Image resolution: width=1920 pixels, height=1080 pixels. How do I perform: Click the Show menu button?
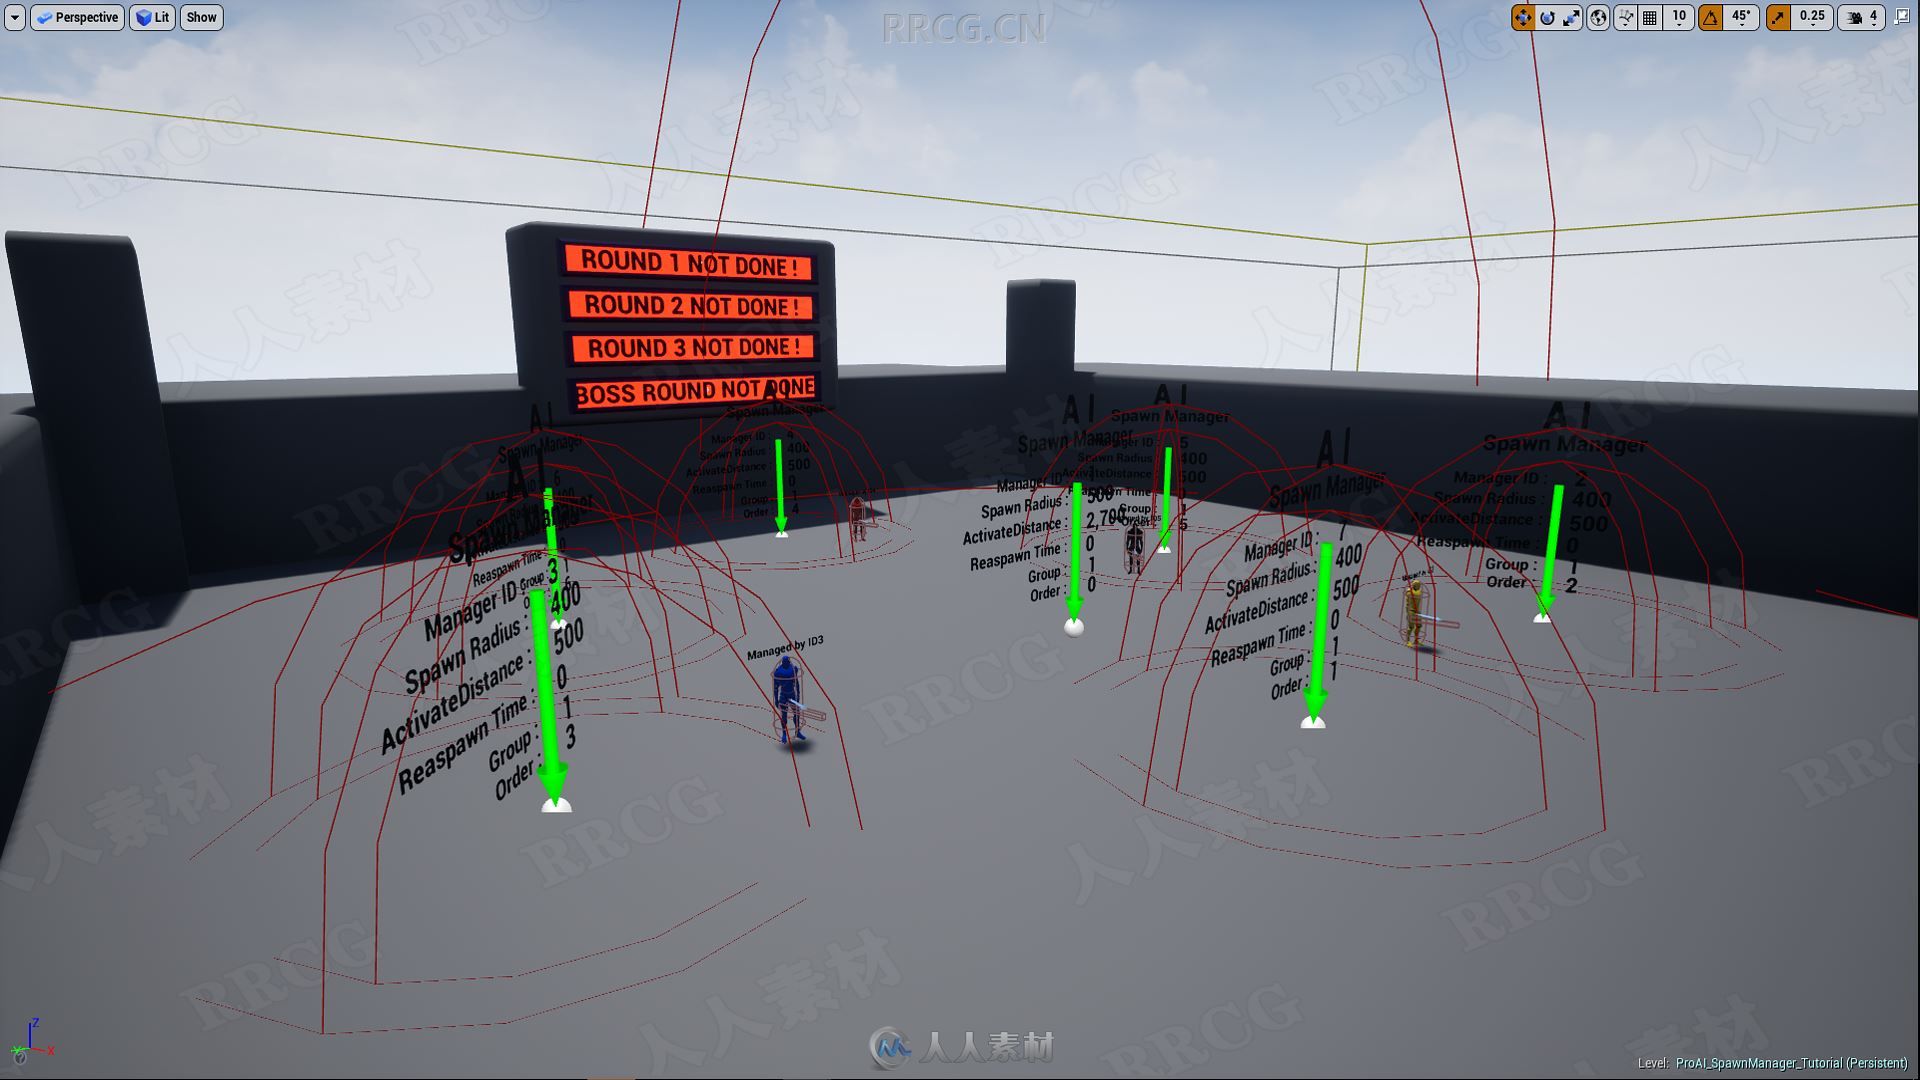(x=200, y=16)
